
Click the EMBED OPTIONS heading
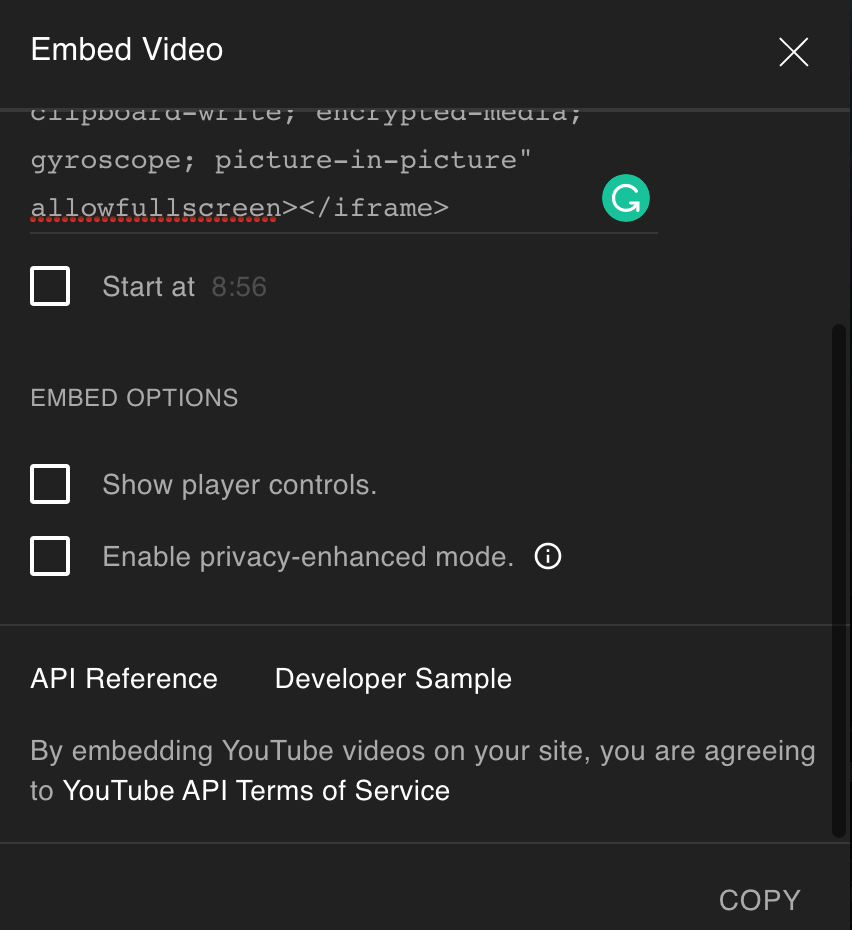click(134, 398)
